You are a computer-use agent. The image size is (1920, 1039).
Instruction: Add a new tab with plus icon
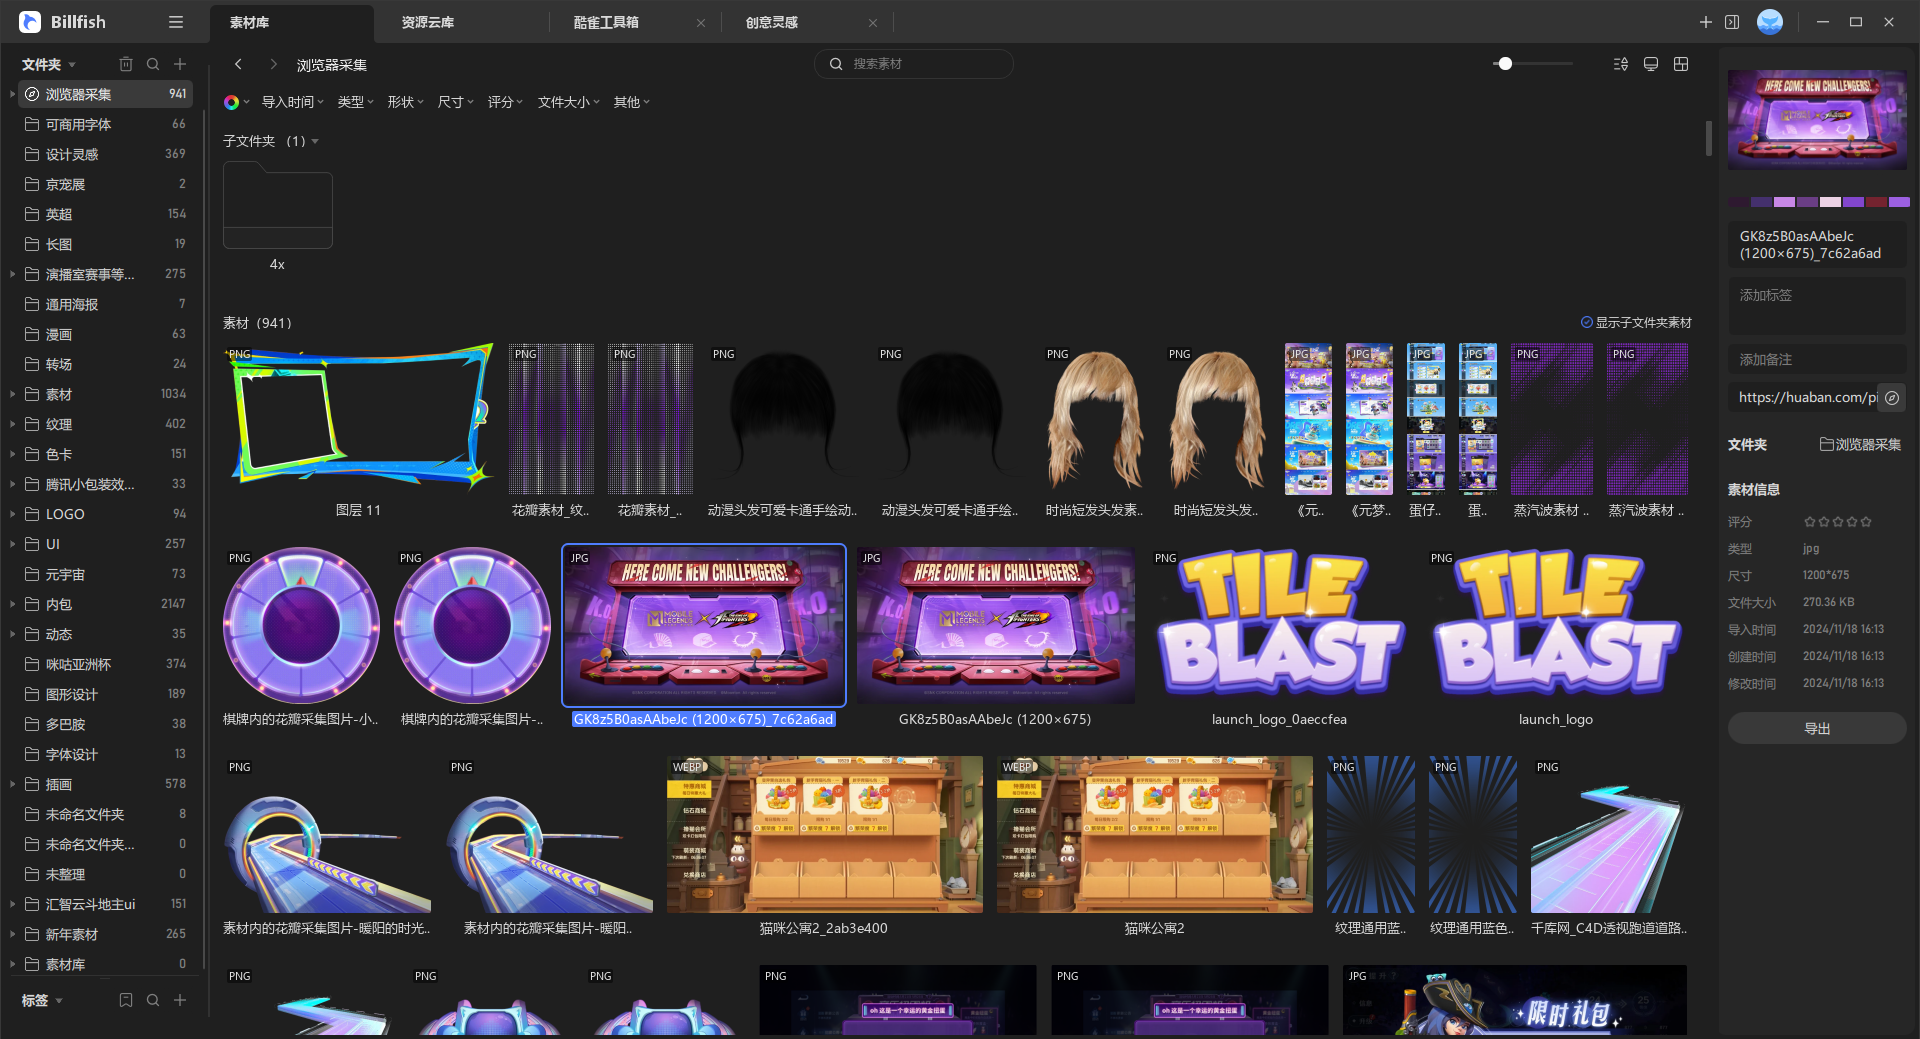pos(1706,22)
